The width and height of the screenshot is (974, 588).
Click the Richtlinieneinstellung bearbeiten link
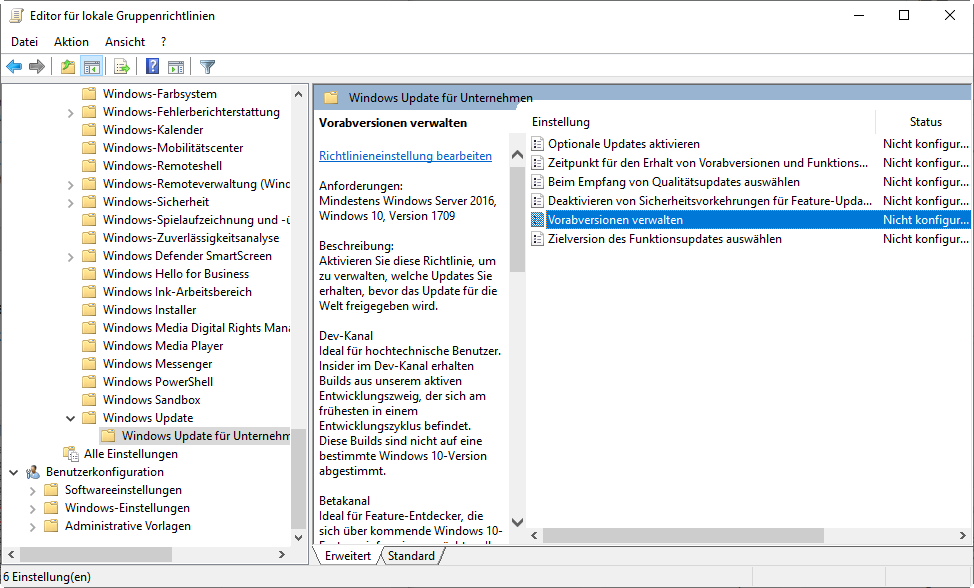coord(405,156)
